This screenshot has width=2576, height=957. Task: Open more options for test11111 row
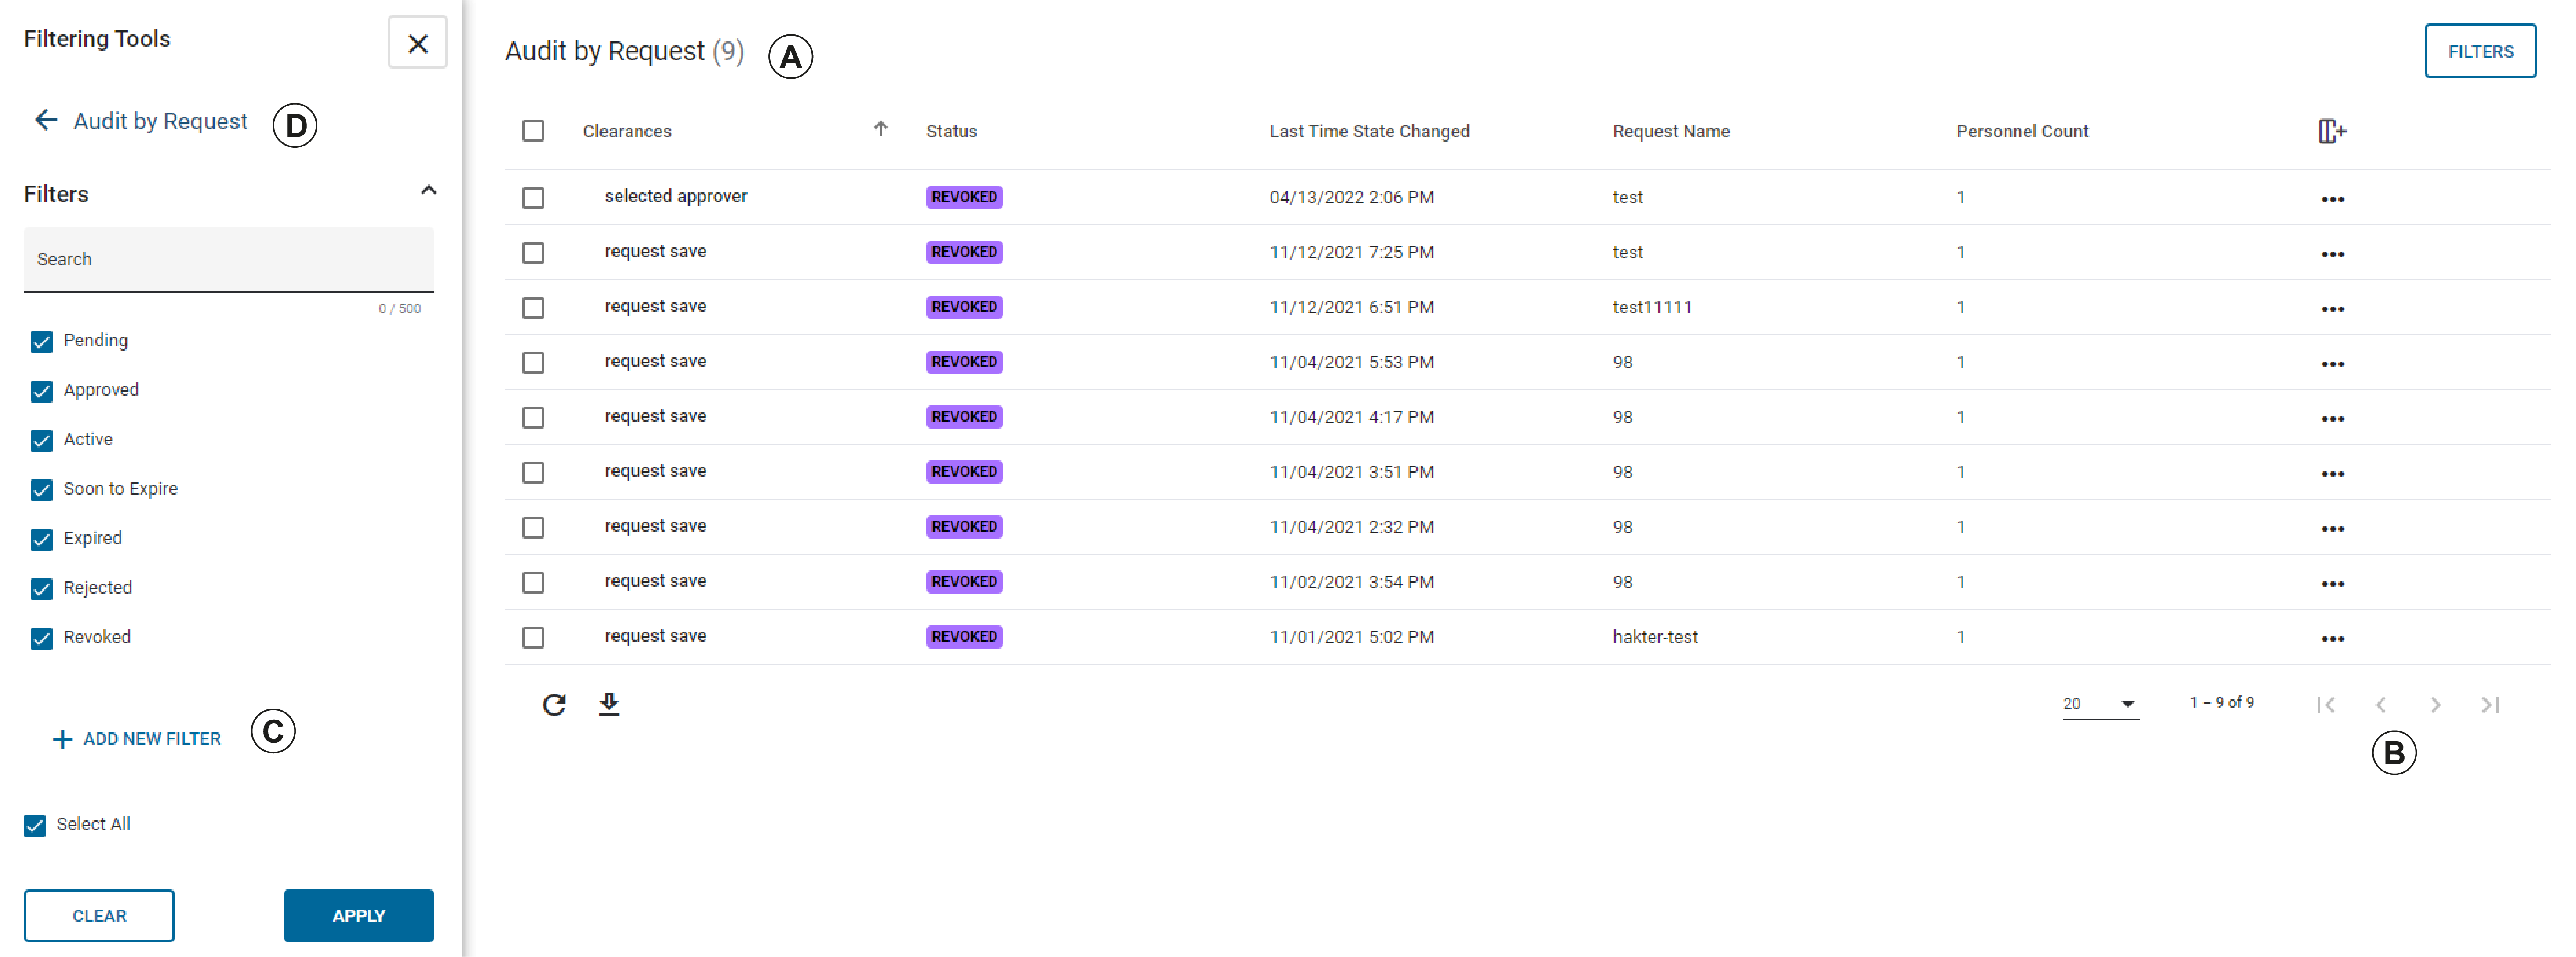pyautogui.click(x=2332, y=309)
